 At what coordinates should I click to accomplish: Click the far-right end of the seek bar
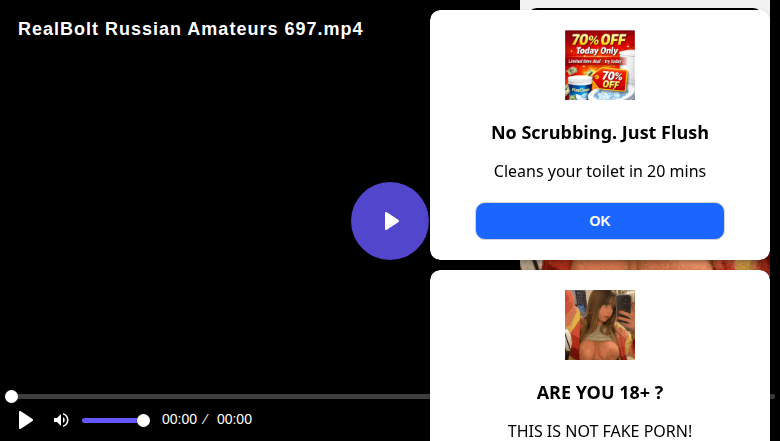[773, 396]
